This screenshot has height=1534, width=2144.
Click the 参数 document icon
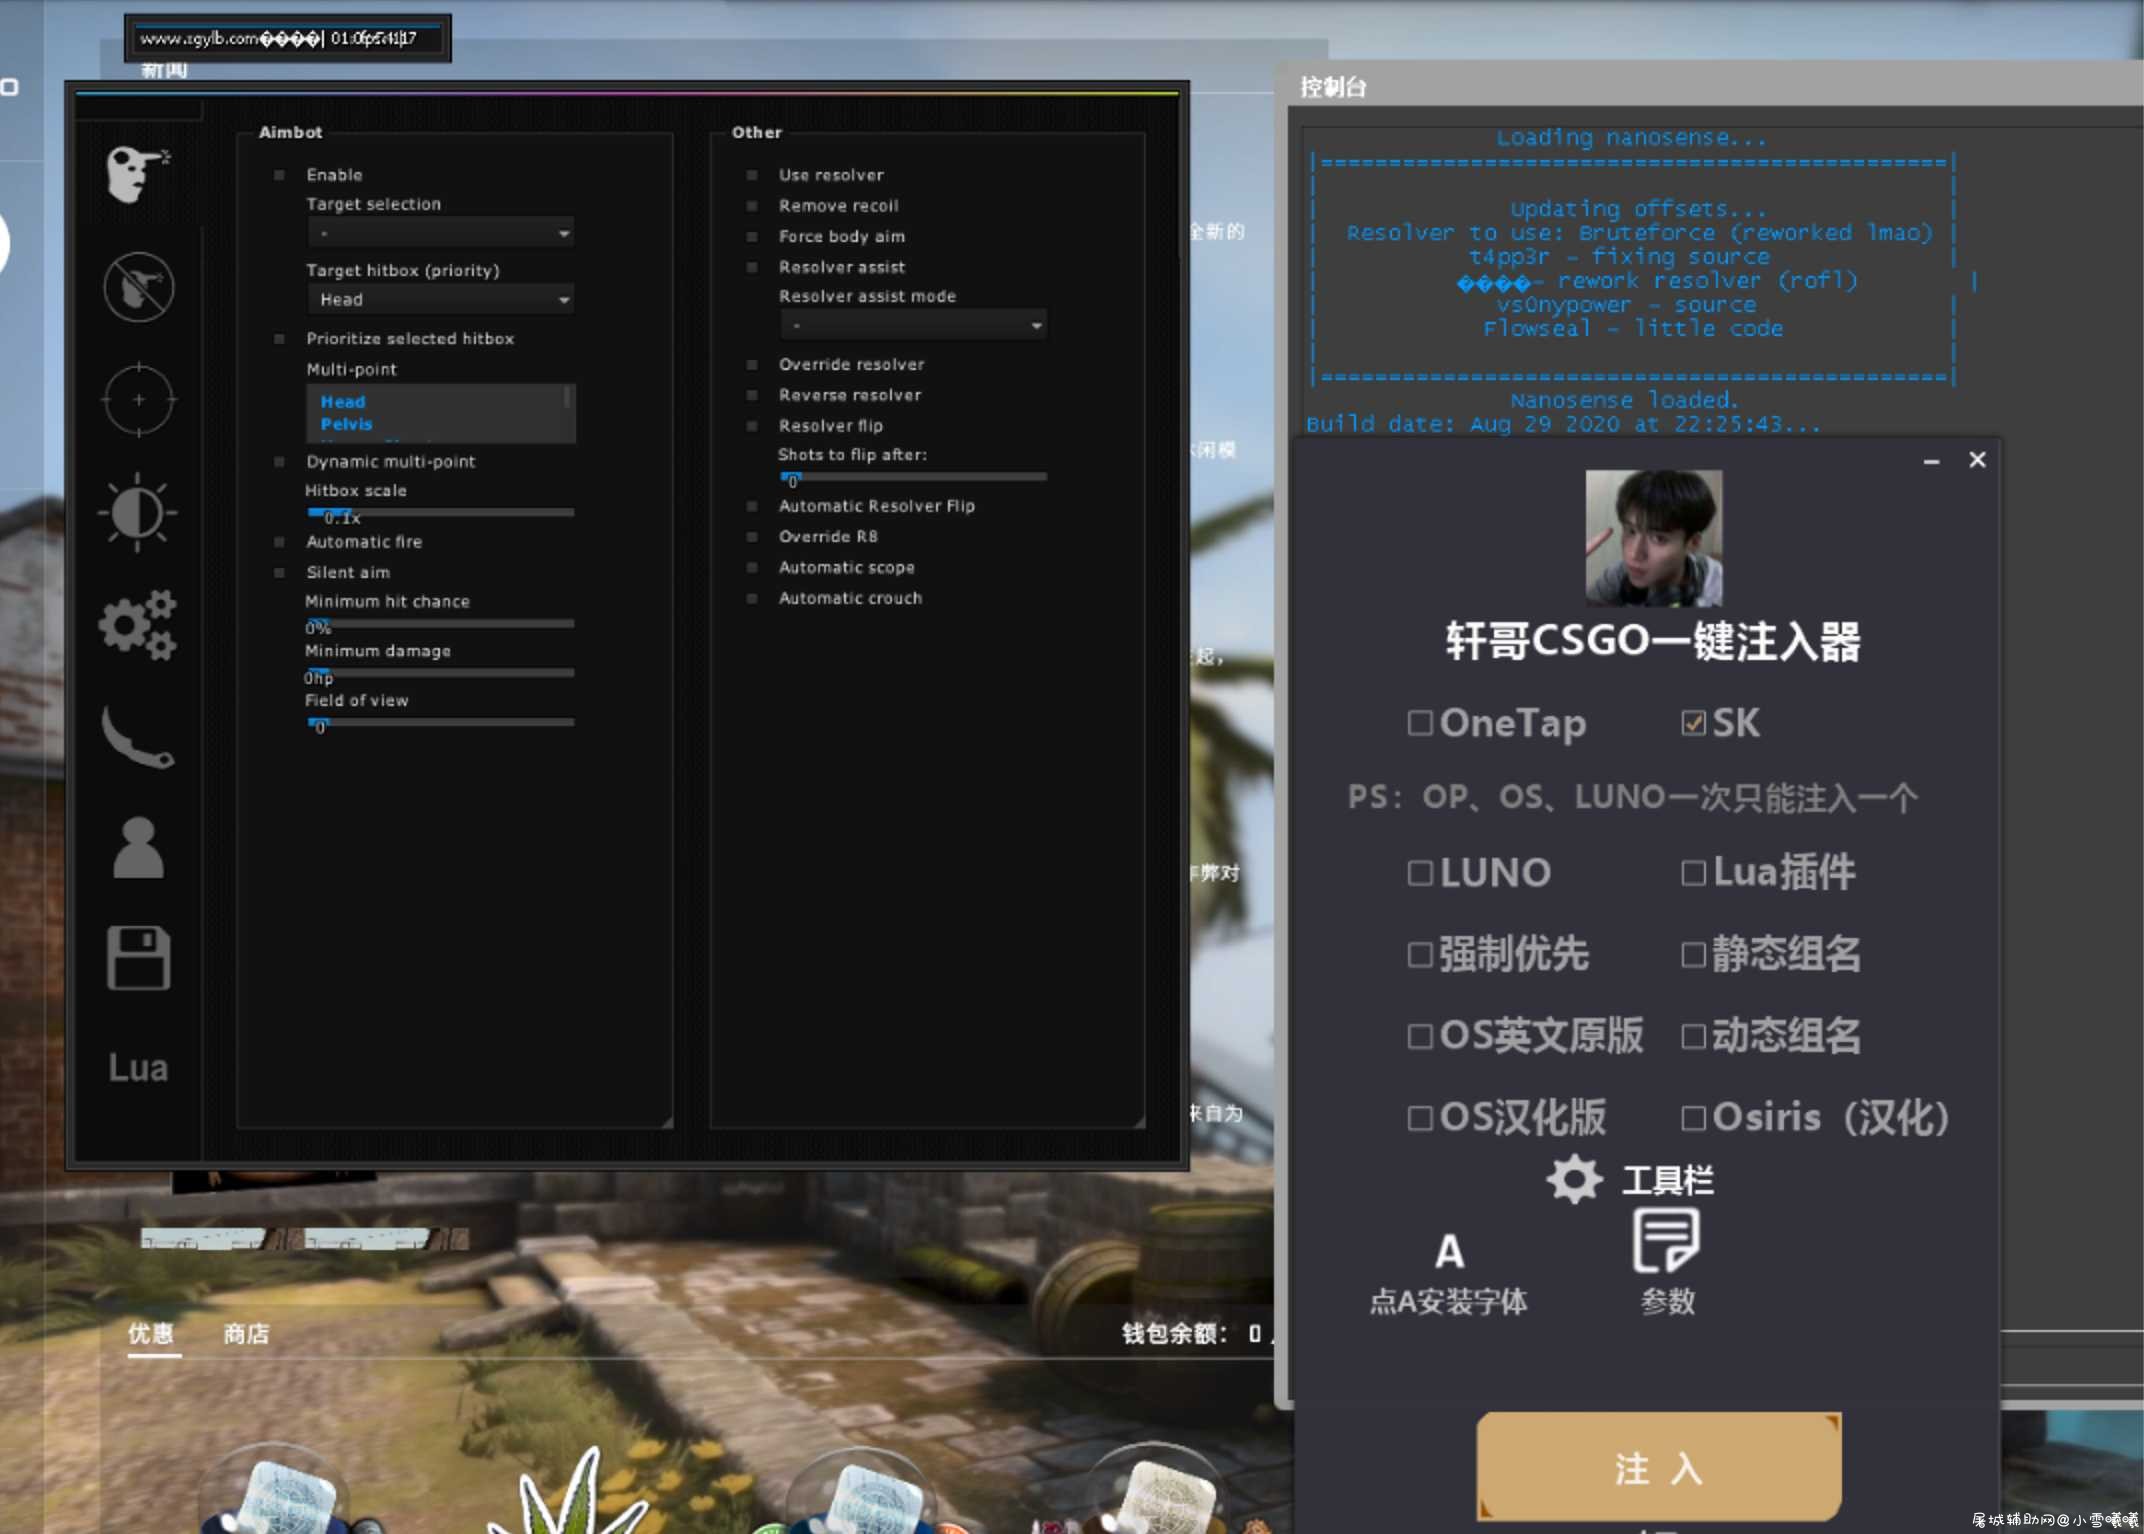pos(1665,1240)
